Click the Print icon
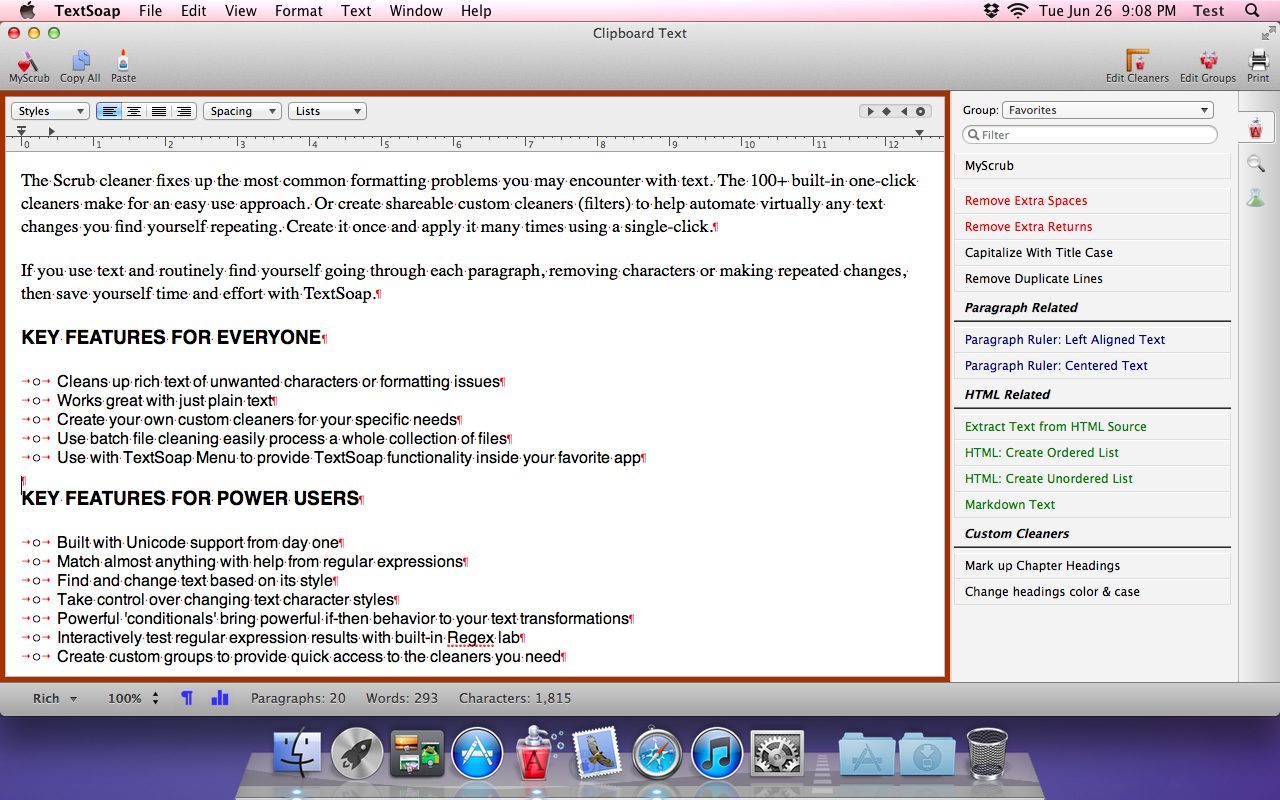 [x=1257, y=63]
